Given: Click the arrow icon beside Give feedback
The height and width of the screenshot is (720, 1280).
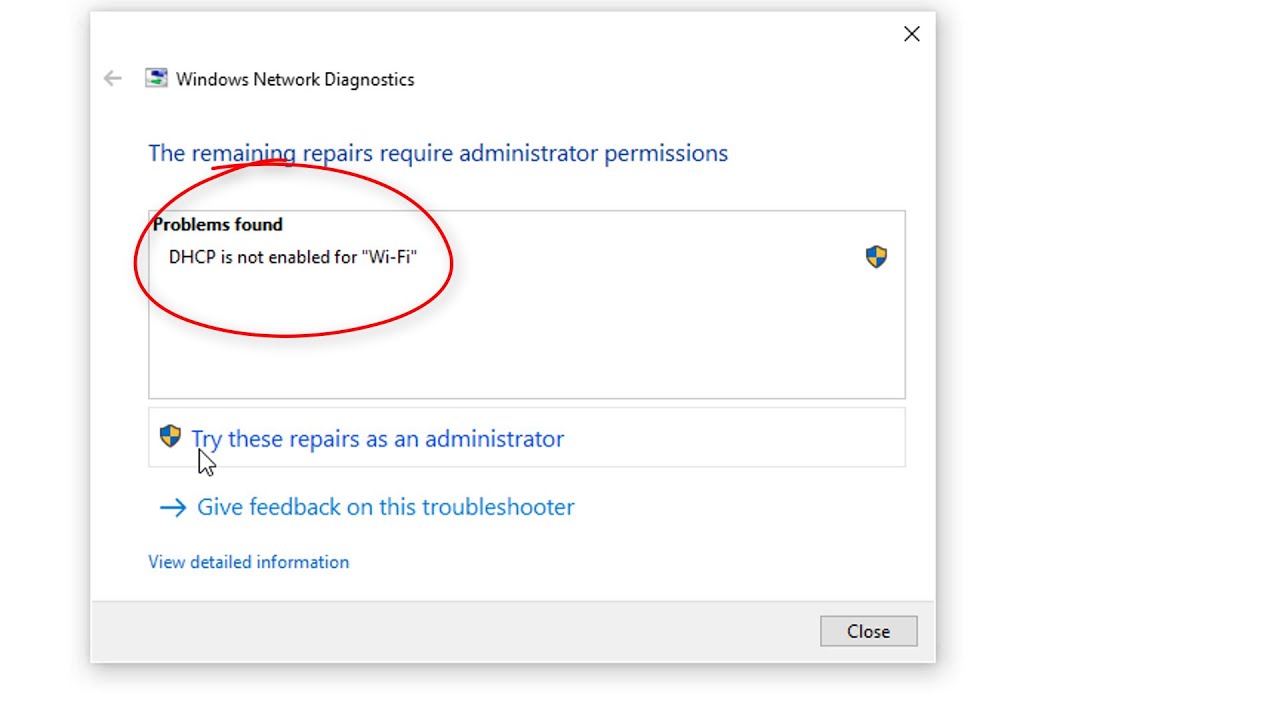Looking at the screenshot, I should pos(173,507).
